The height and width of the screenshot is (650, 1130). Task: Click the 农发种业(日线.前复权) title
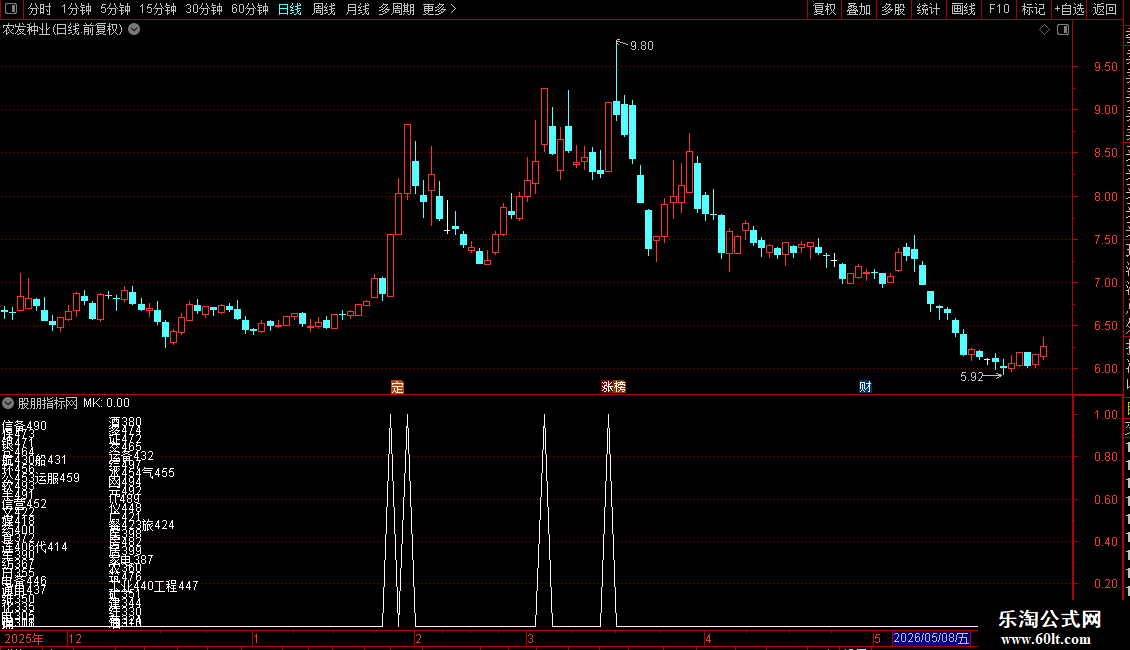[63, 30]
